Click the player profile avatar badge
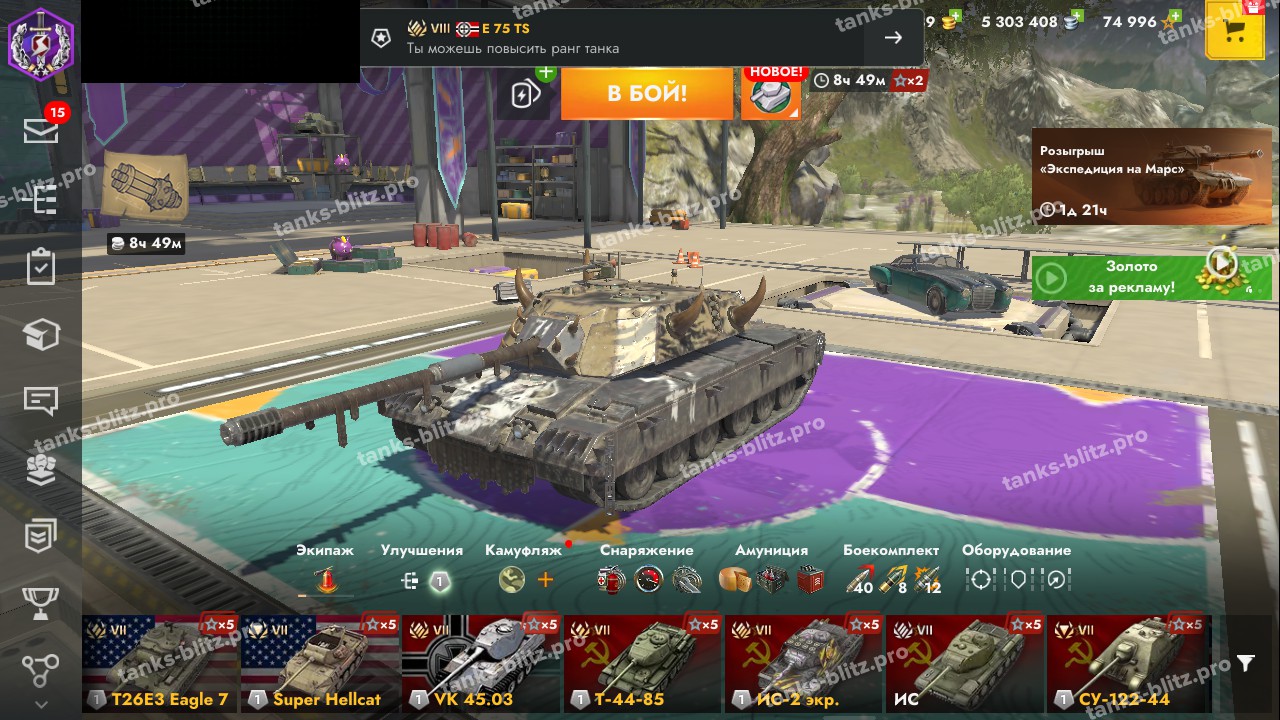 (41, 41)
